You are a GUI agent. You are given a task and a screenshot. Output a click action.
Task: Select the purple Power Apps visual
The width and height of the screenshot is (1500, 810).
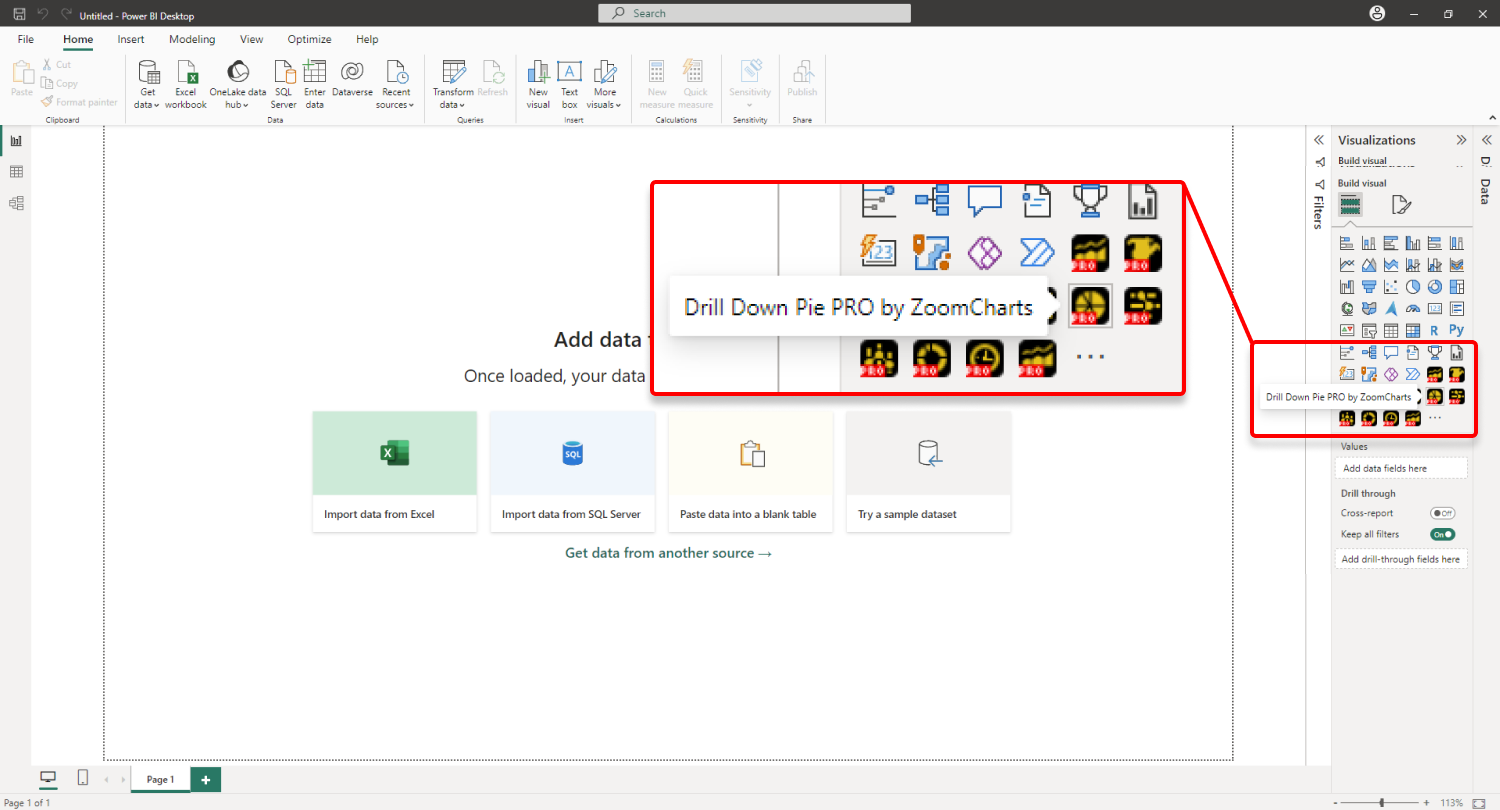[1391, 374]
